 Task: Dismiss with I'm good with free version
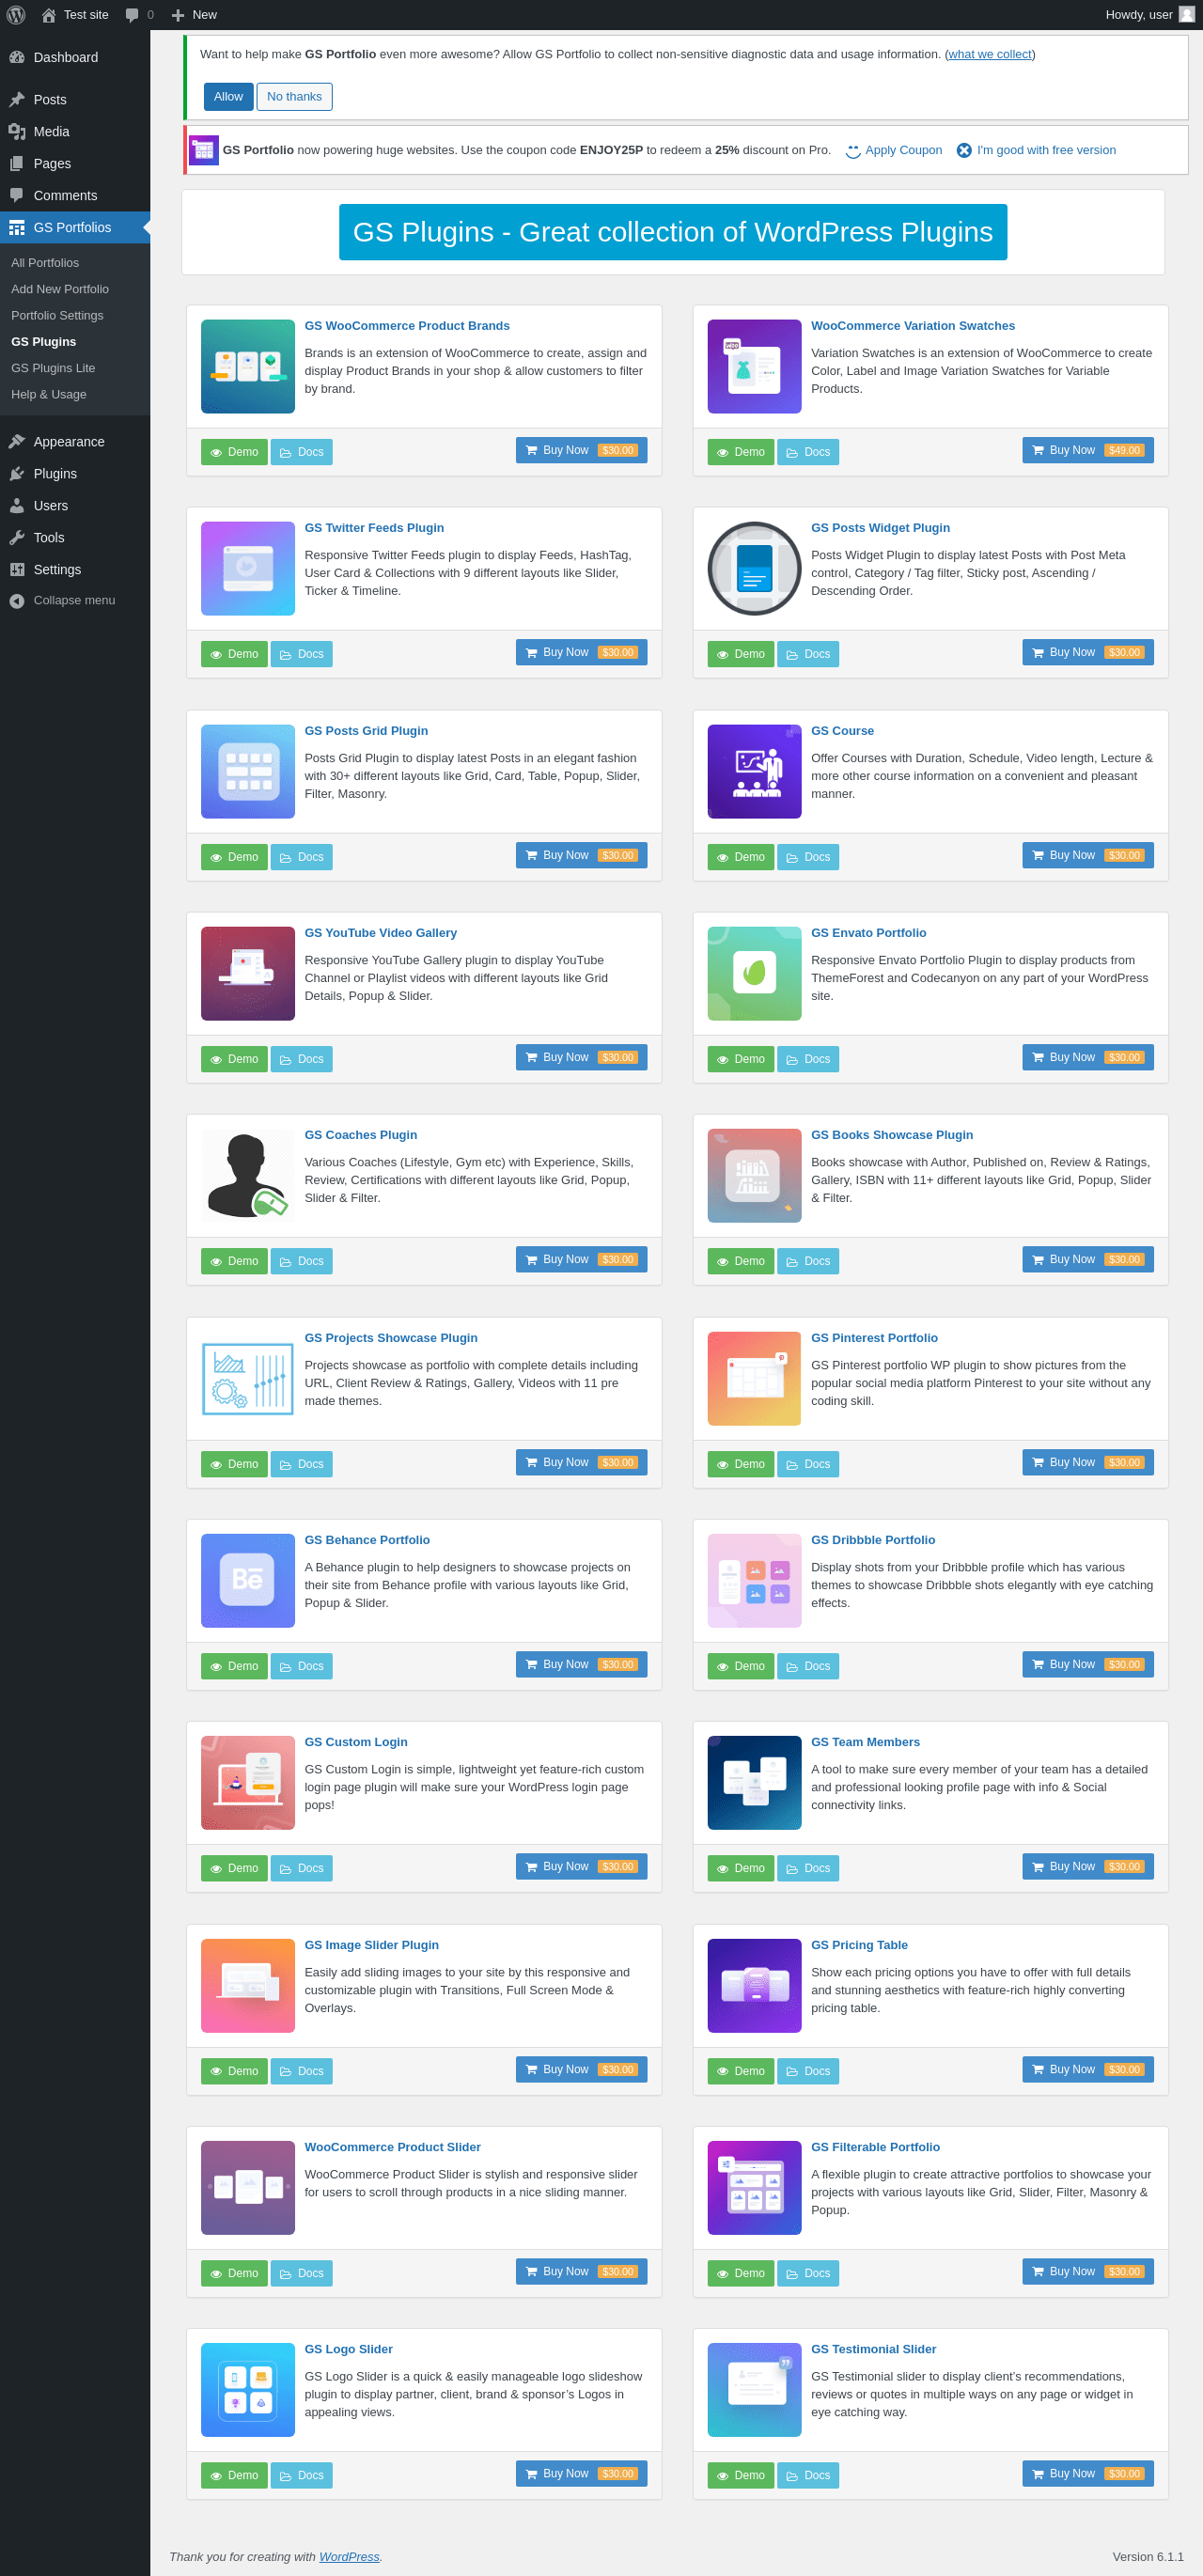pos(1036,150)
